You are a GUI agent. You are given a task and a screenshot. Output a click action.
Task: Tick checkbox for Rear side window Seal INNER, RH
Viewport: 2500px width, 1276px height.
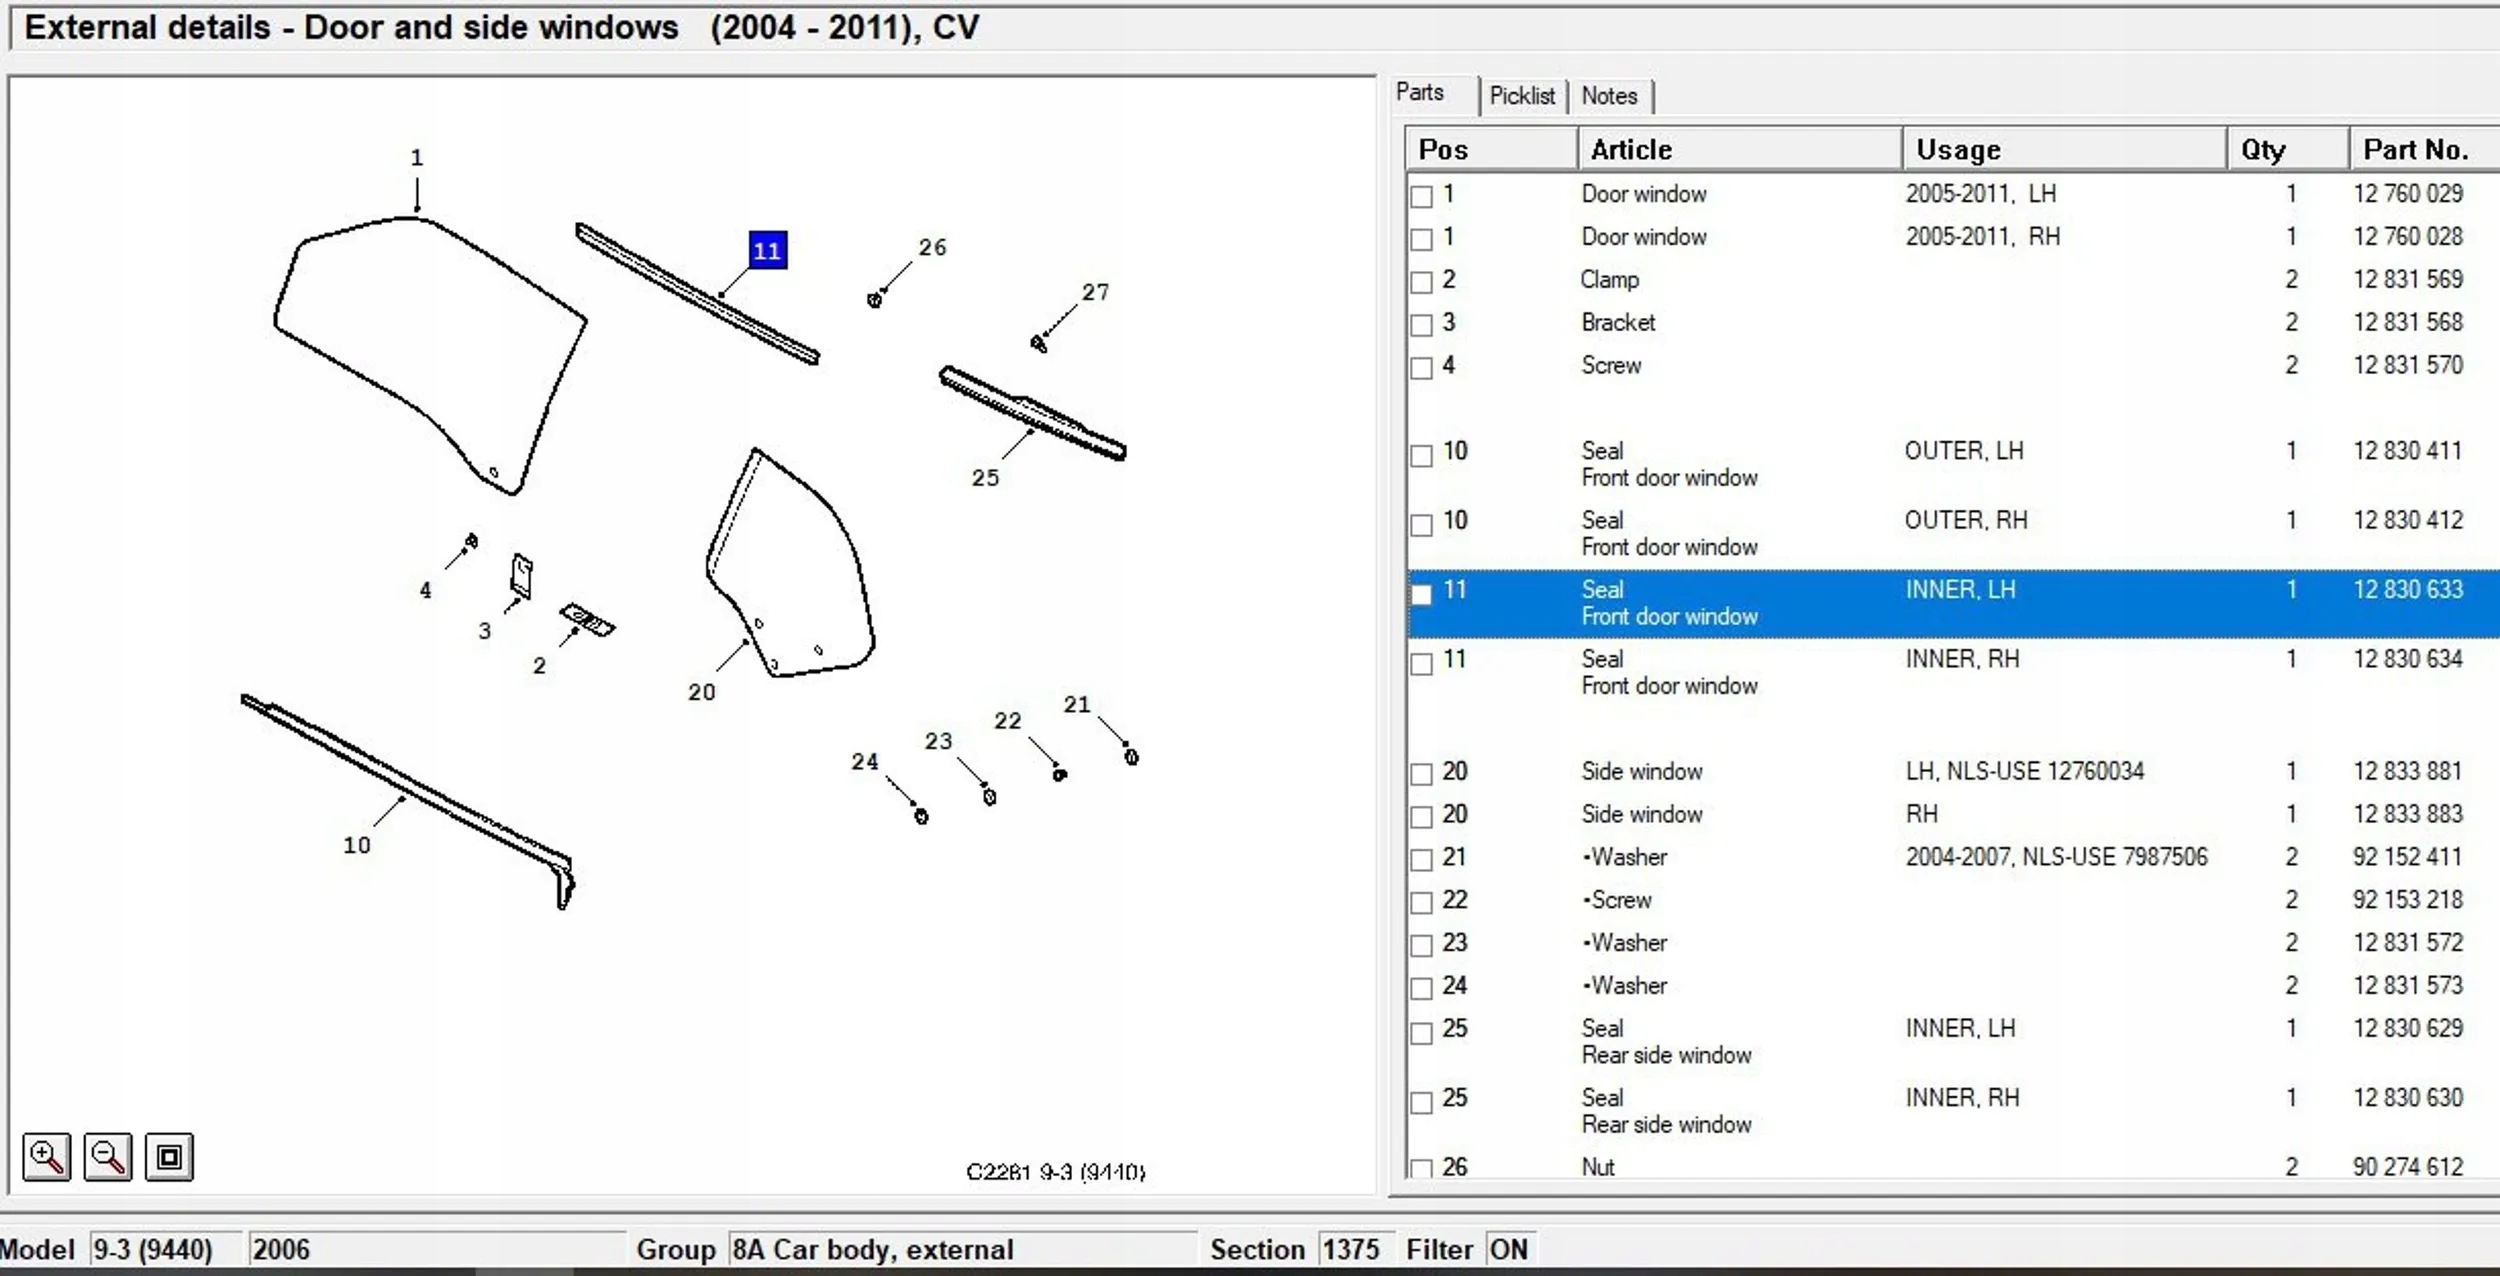pos(1421,1102)
